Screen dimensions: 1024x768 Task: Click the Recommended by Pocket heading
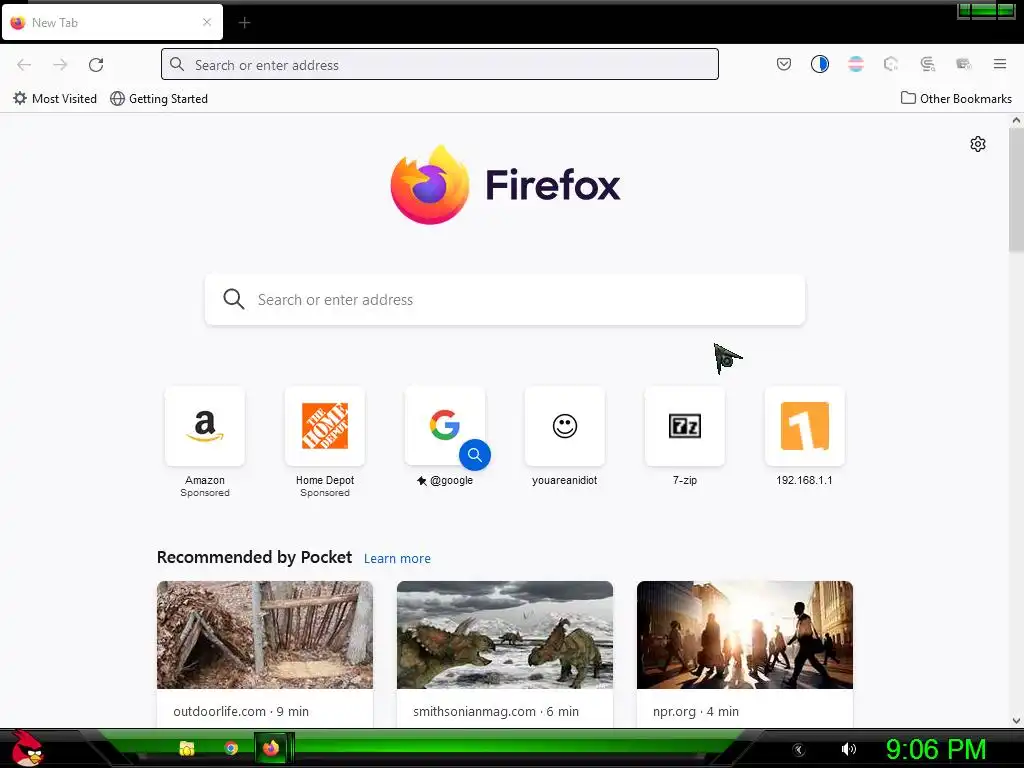tap(254, 557)
